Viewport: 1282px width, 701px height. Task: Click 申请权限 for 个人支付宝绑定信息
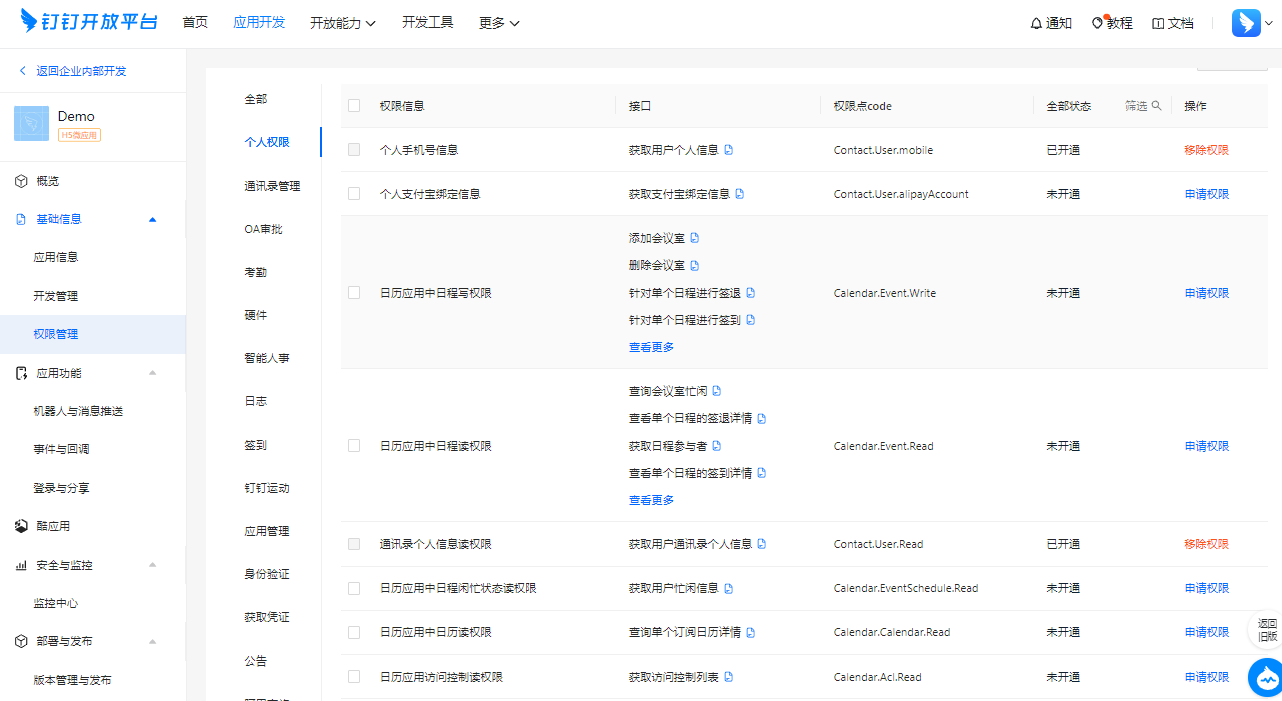tap(1206, 194)
